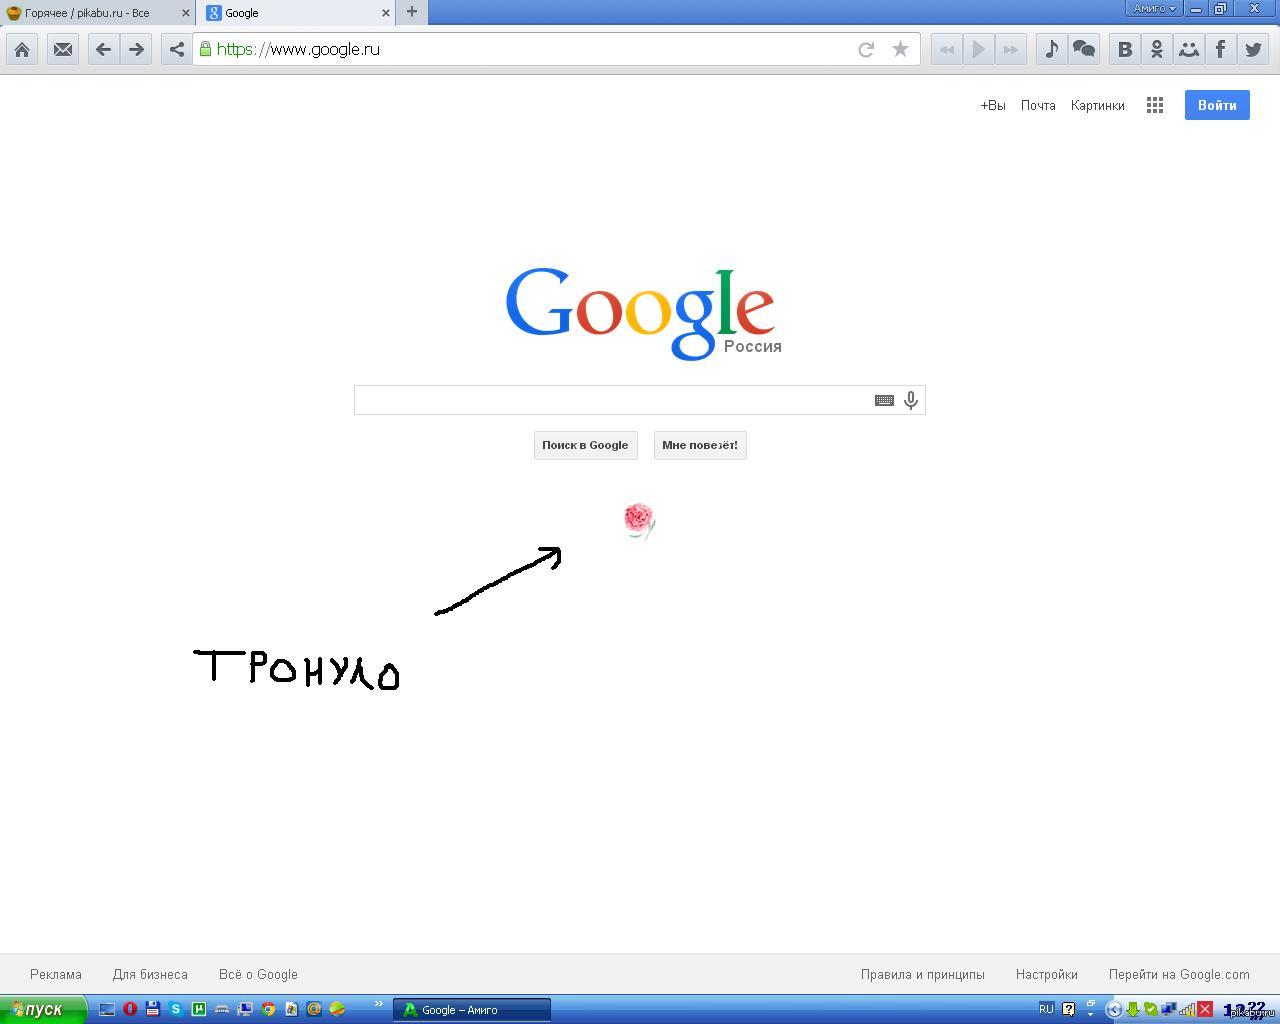This screenshot has height=1024, width=1280.
Task: Launch Chrome from the quick launch bar
Action: coord(268,1009)
